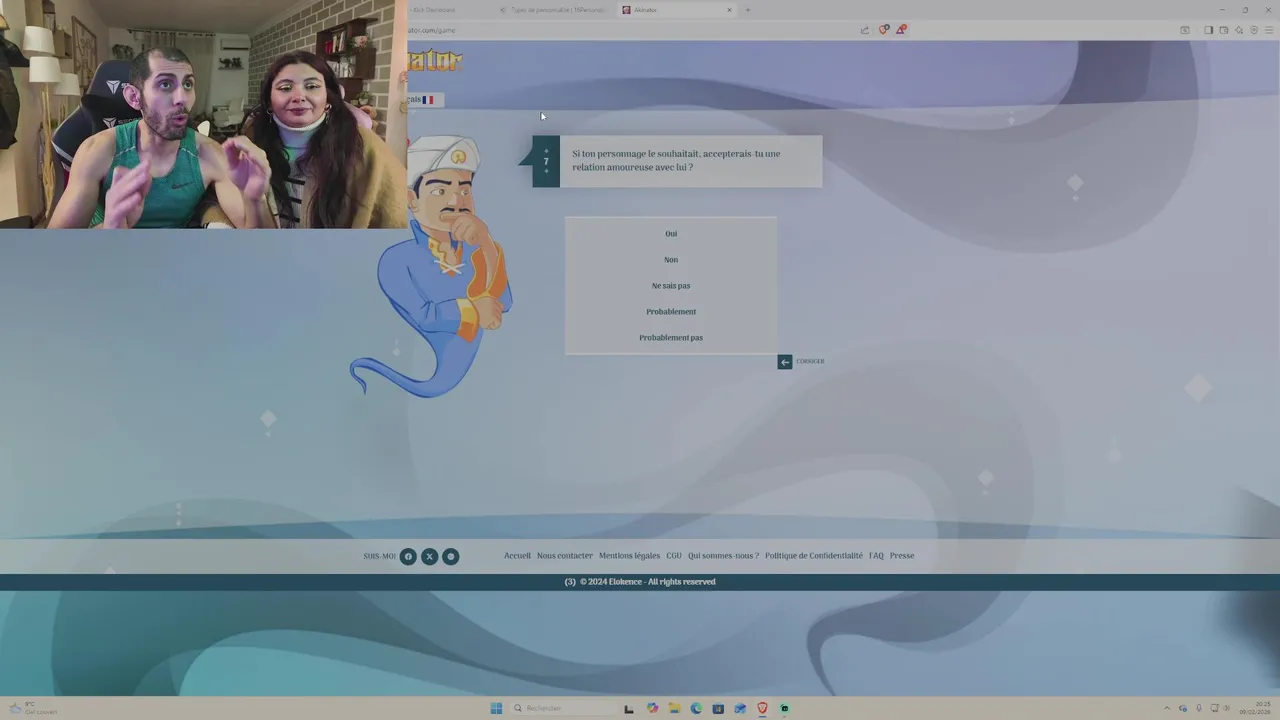Close the Akinator browser tab

point(729,10)
